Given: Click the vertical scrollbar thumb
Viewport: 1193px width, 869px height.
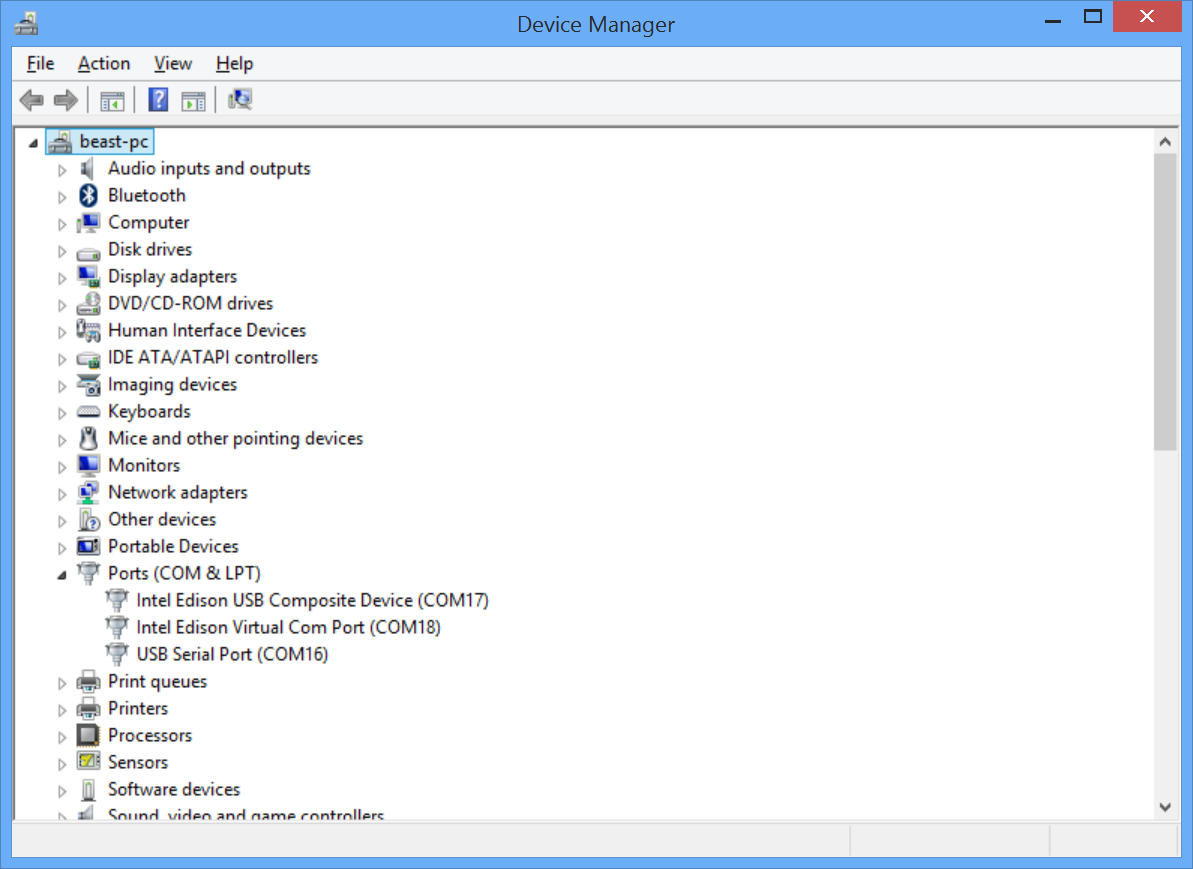Looking at the screenshot, I should [1165, 302].
